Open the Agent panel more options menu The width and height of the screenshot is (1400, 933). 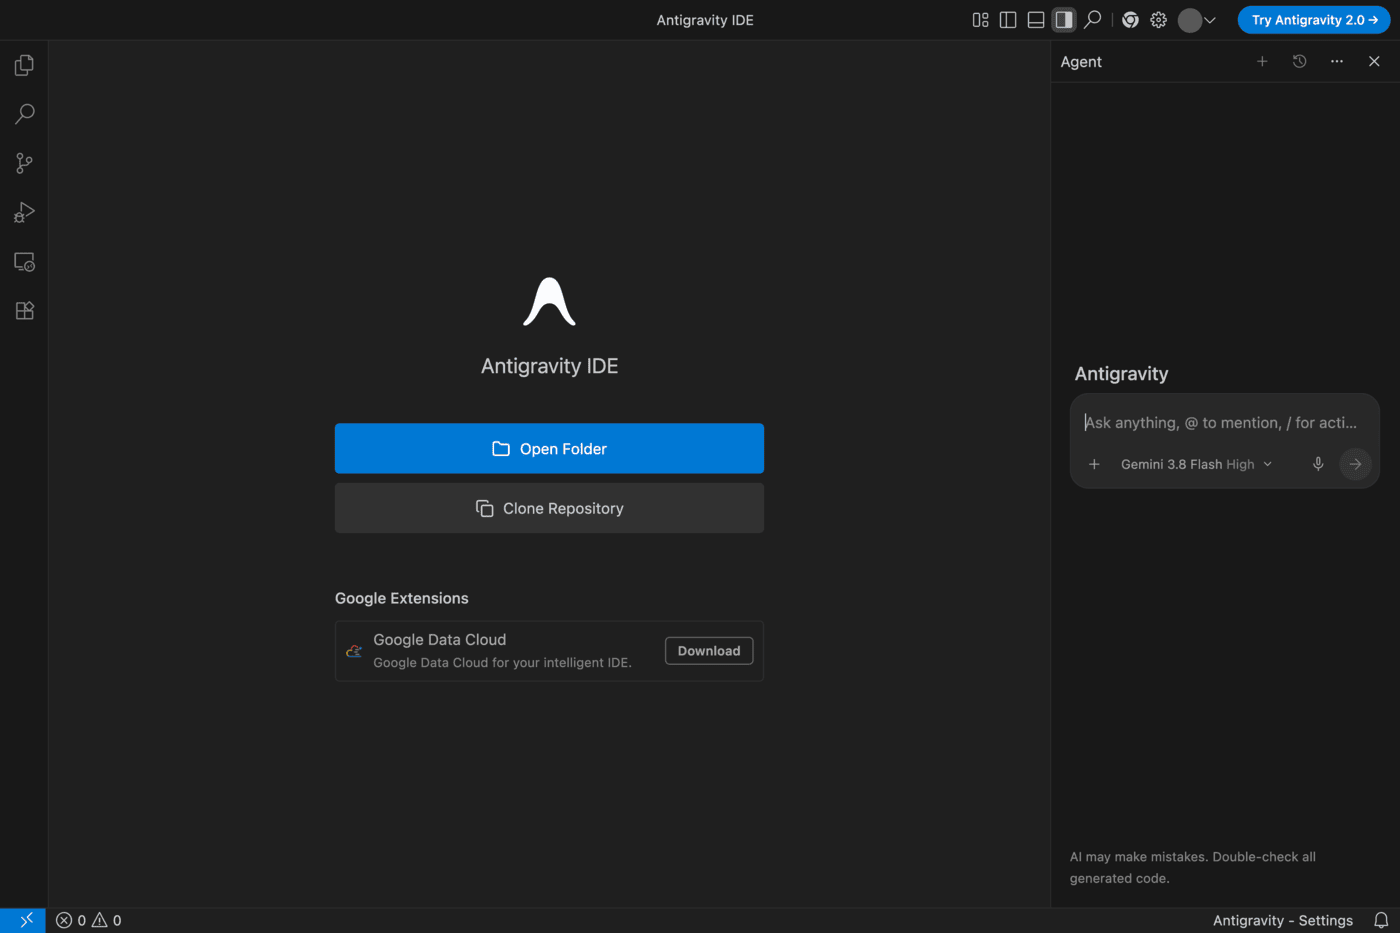point(1337,62)
